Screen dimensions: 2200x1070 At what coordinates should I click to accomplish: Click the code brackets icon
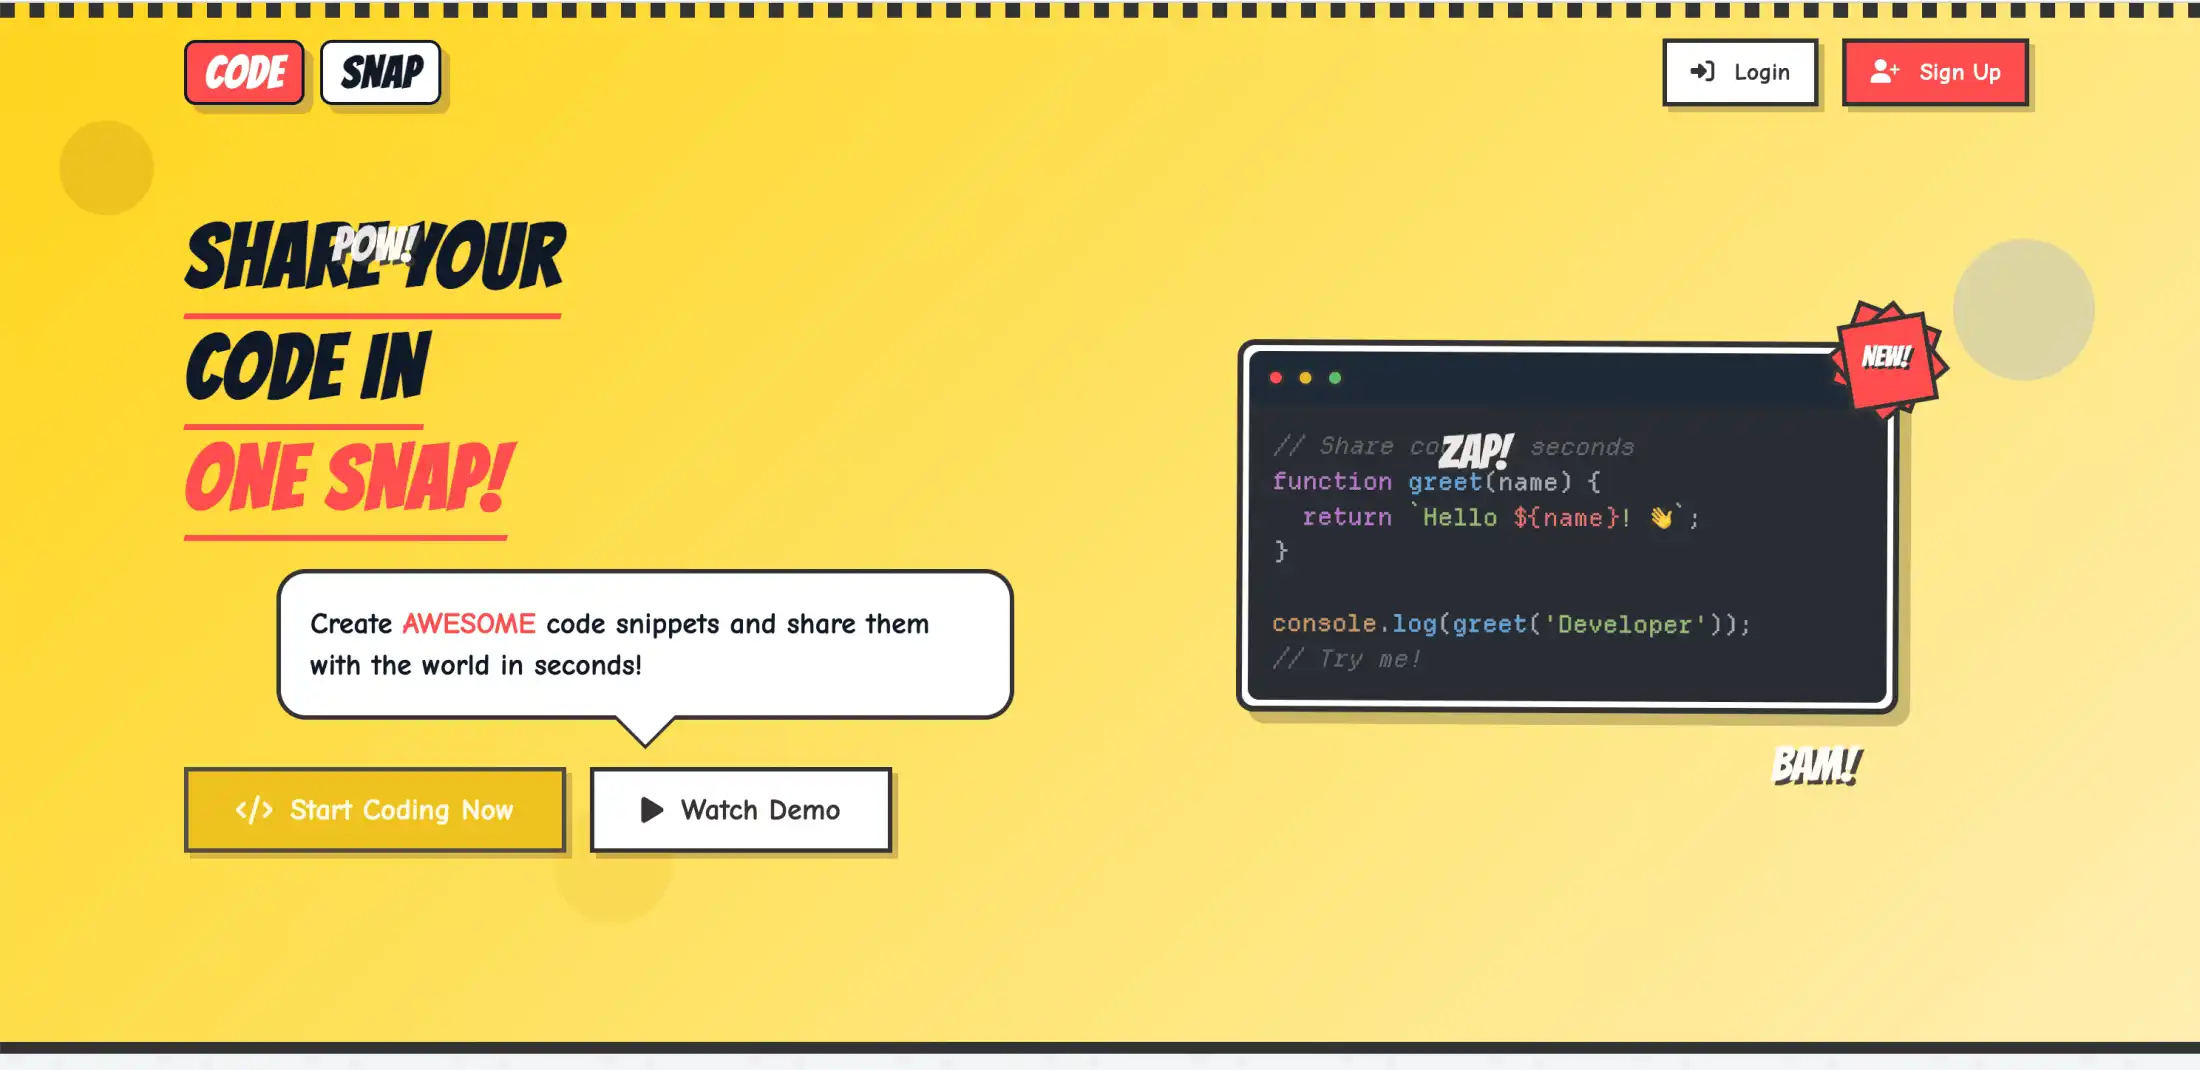pyautogui.click(x=254, y=810)
